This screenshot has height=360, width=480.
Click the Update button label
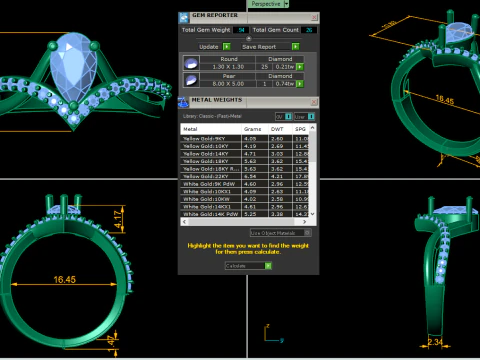point(209,47)
